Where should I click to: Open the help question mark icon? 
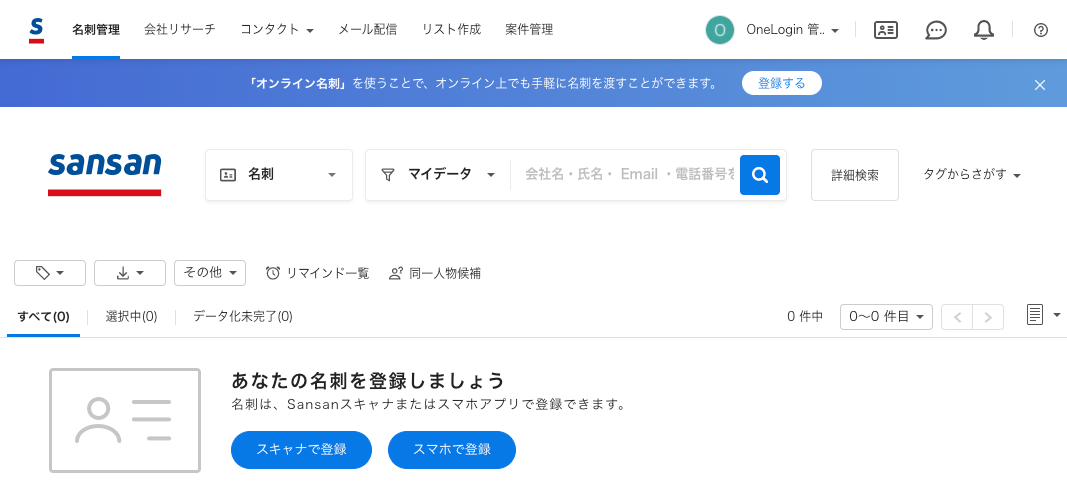1040,30
